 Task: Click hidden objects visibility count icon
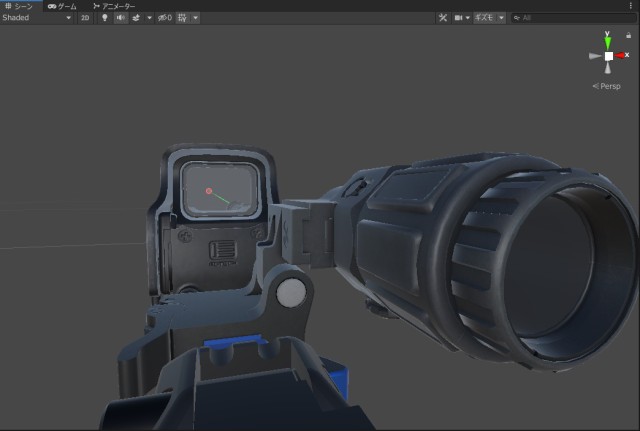tap(165, 18)
